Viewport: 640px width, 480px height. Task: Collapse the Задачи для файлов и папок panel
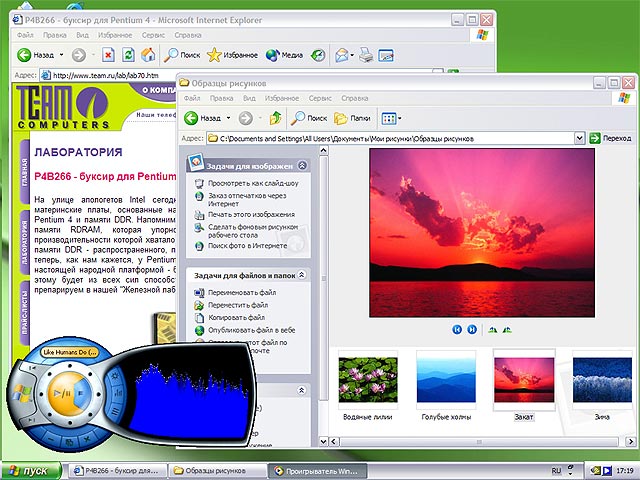(x=302, y=274)
